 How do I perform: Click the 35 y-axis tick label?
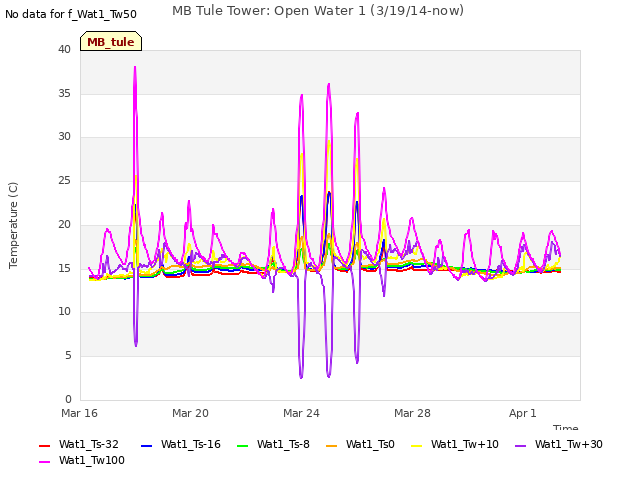click(x=64, y=93)
